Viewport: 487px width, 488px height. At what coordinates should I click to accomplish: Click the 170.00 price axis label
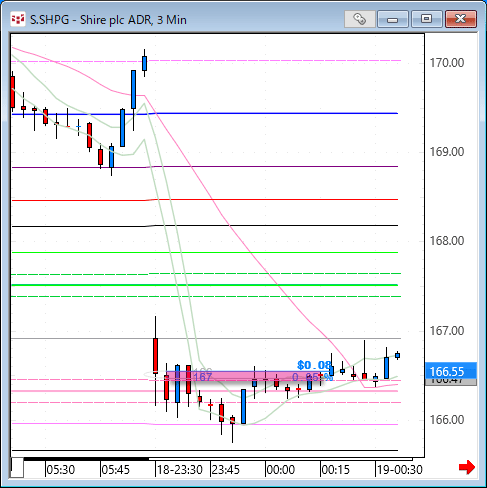point(447,63)
